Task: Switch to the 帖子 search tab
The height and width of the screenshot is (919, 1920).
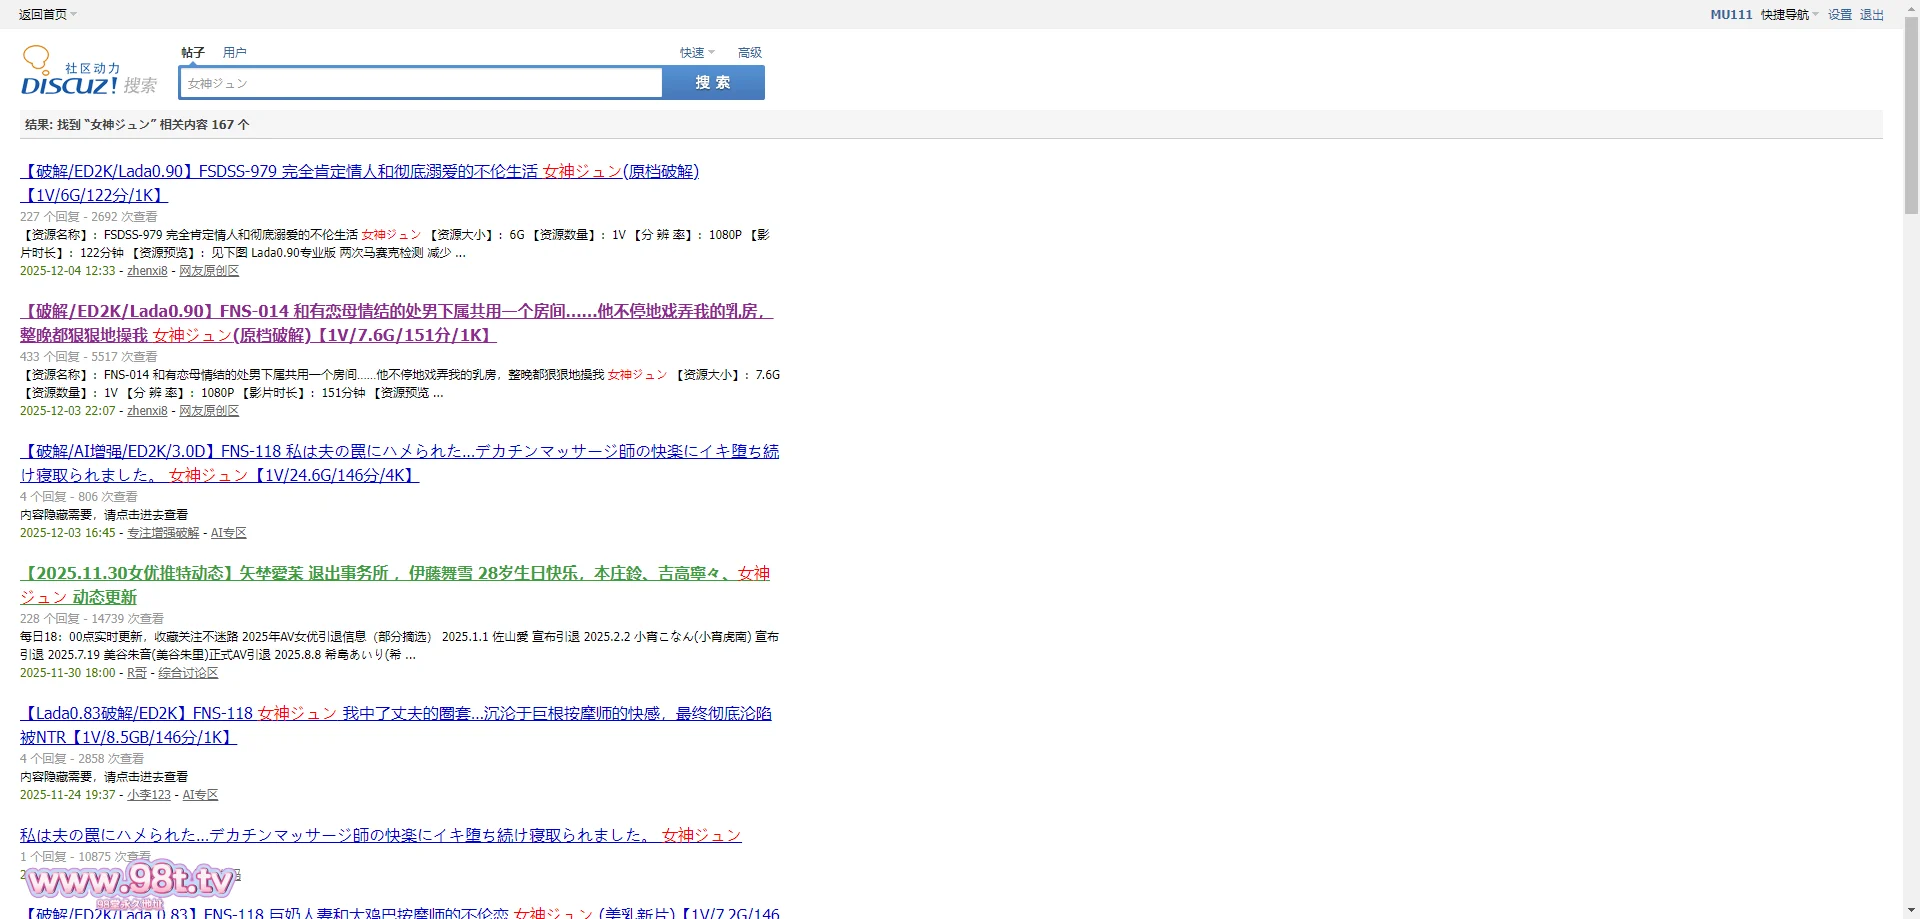Action: (x=193, y=52)
